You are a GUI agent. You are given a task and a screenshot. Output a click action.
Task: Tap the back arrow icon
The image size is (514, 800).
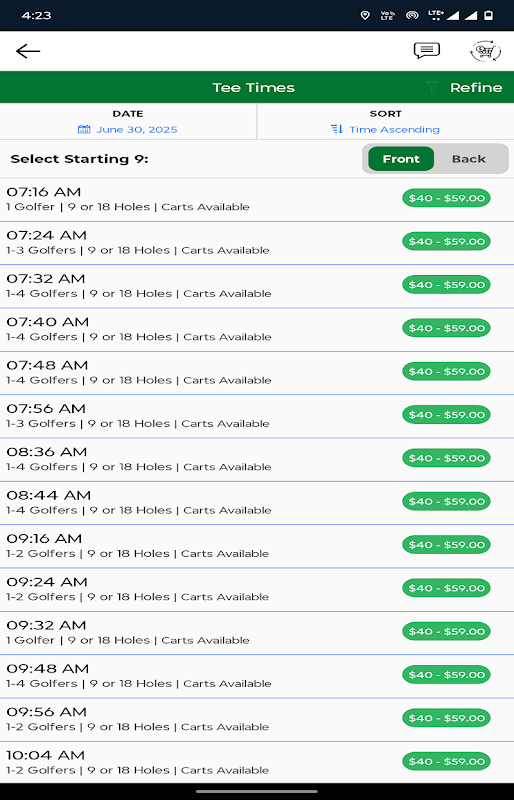28,51
